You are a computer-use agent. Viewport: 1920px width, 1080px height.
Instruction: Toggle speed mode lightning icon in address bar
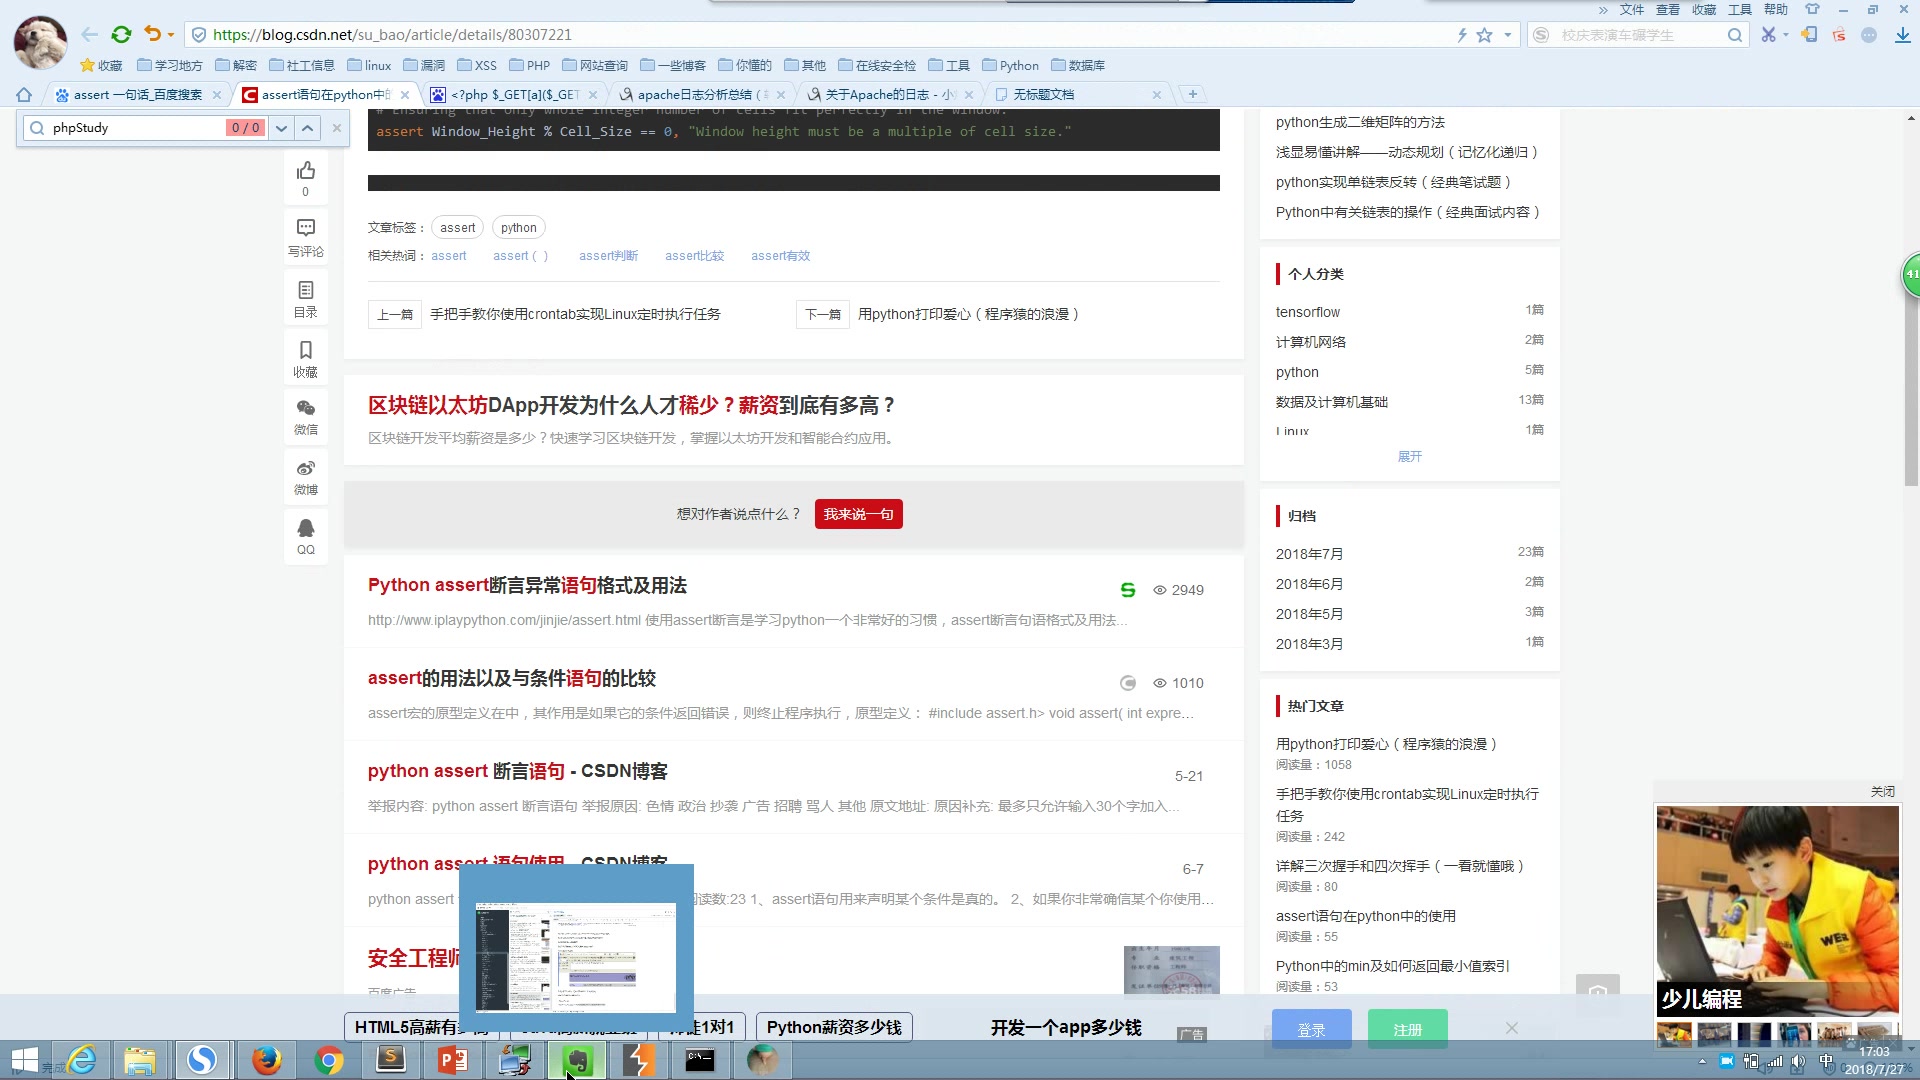[1462, 34]
